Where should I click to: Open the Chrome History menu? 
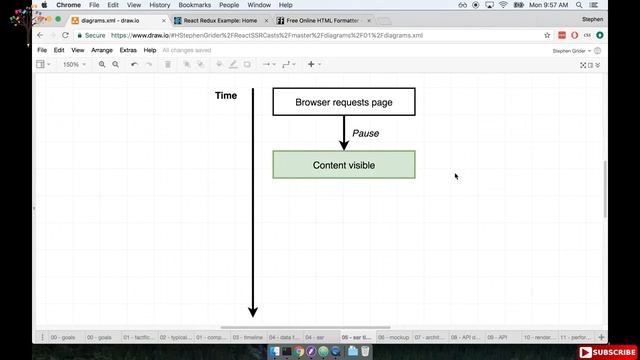160,5
